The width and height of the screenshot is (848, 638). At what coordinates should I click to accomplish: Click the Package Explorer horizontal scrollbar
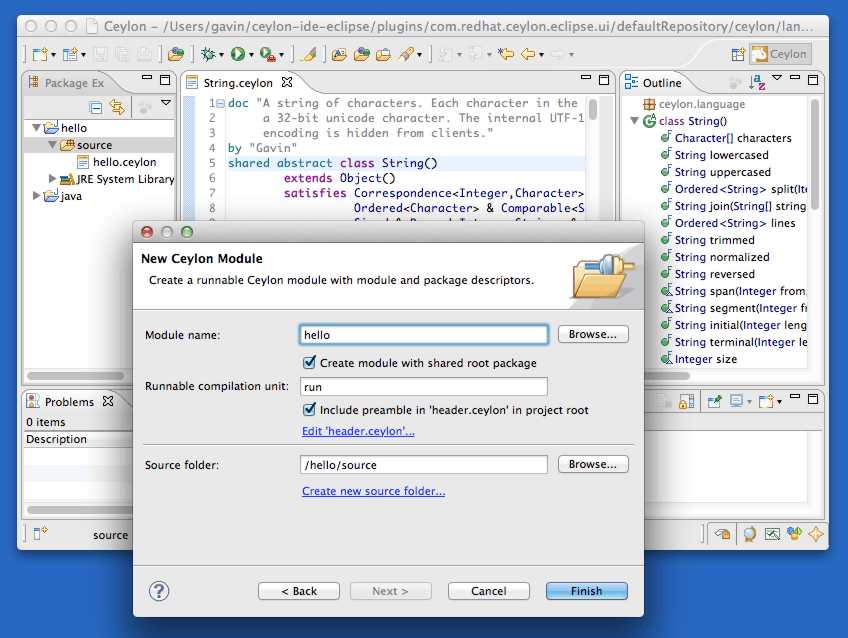[76, 375]
